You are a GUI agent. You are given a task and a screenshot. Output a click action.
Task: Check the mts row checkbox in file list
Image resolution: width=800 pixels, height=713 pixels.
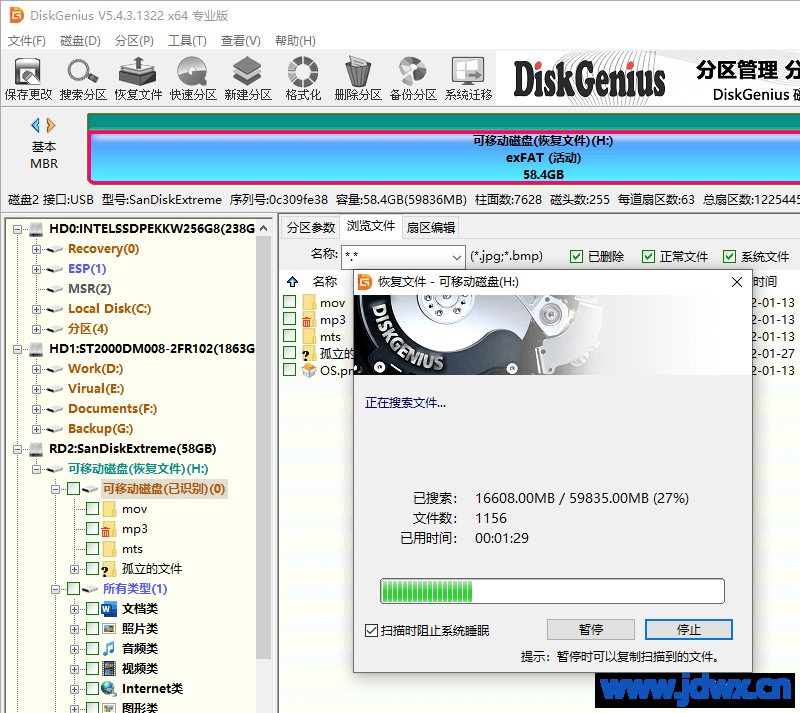point(289,335)
